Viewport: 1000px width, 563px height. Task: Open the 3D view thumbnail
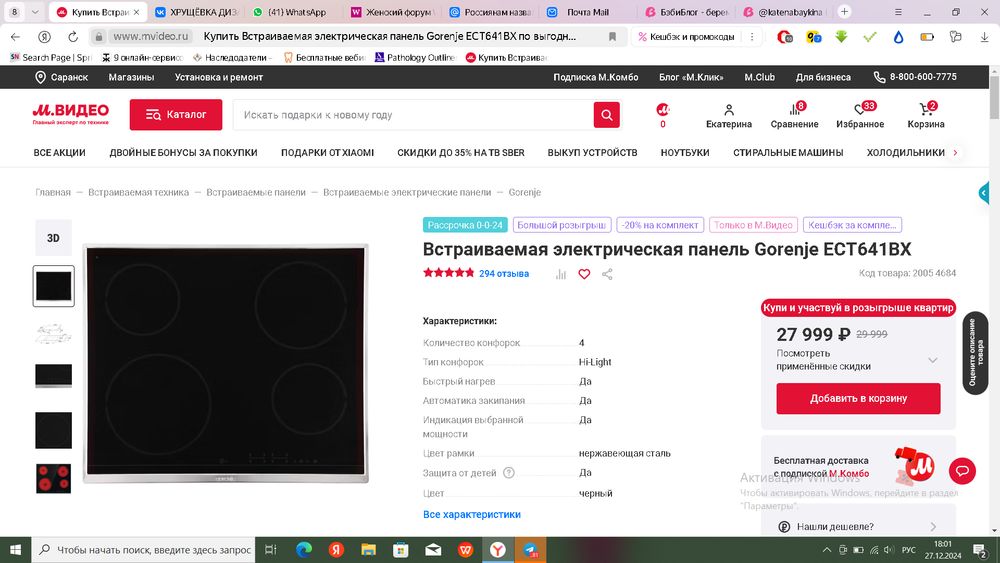[53, 238]
